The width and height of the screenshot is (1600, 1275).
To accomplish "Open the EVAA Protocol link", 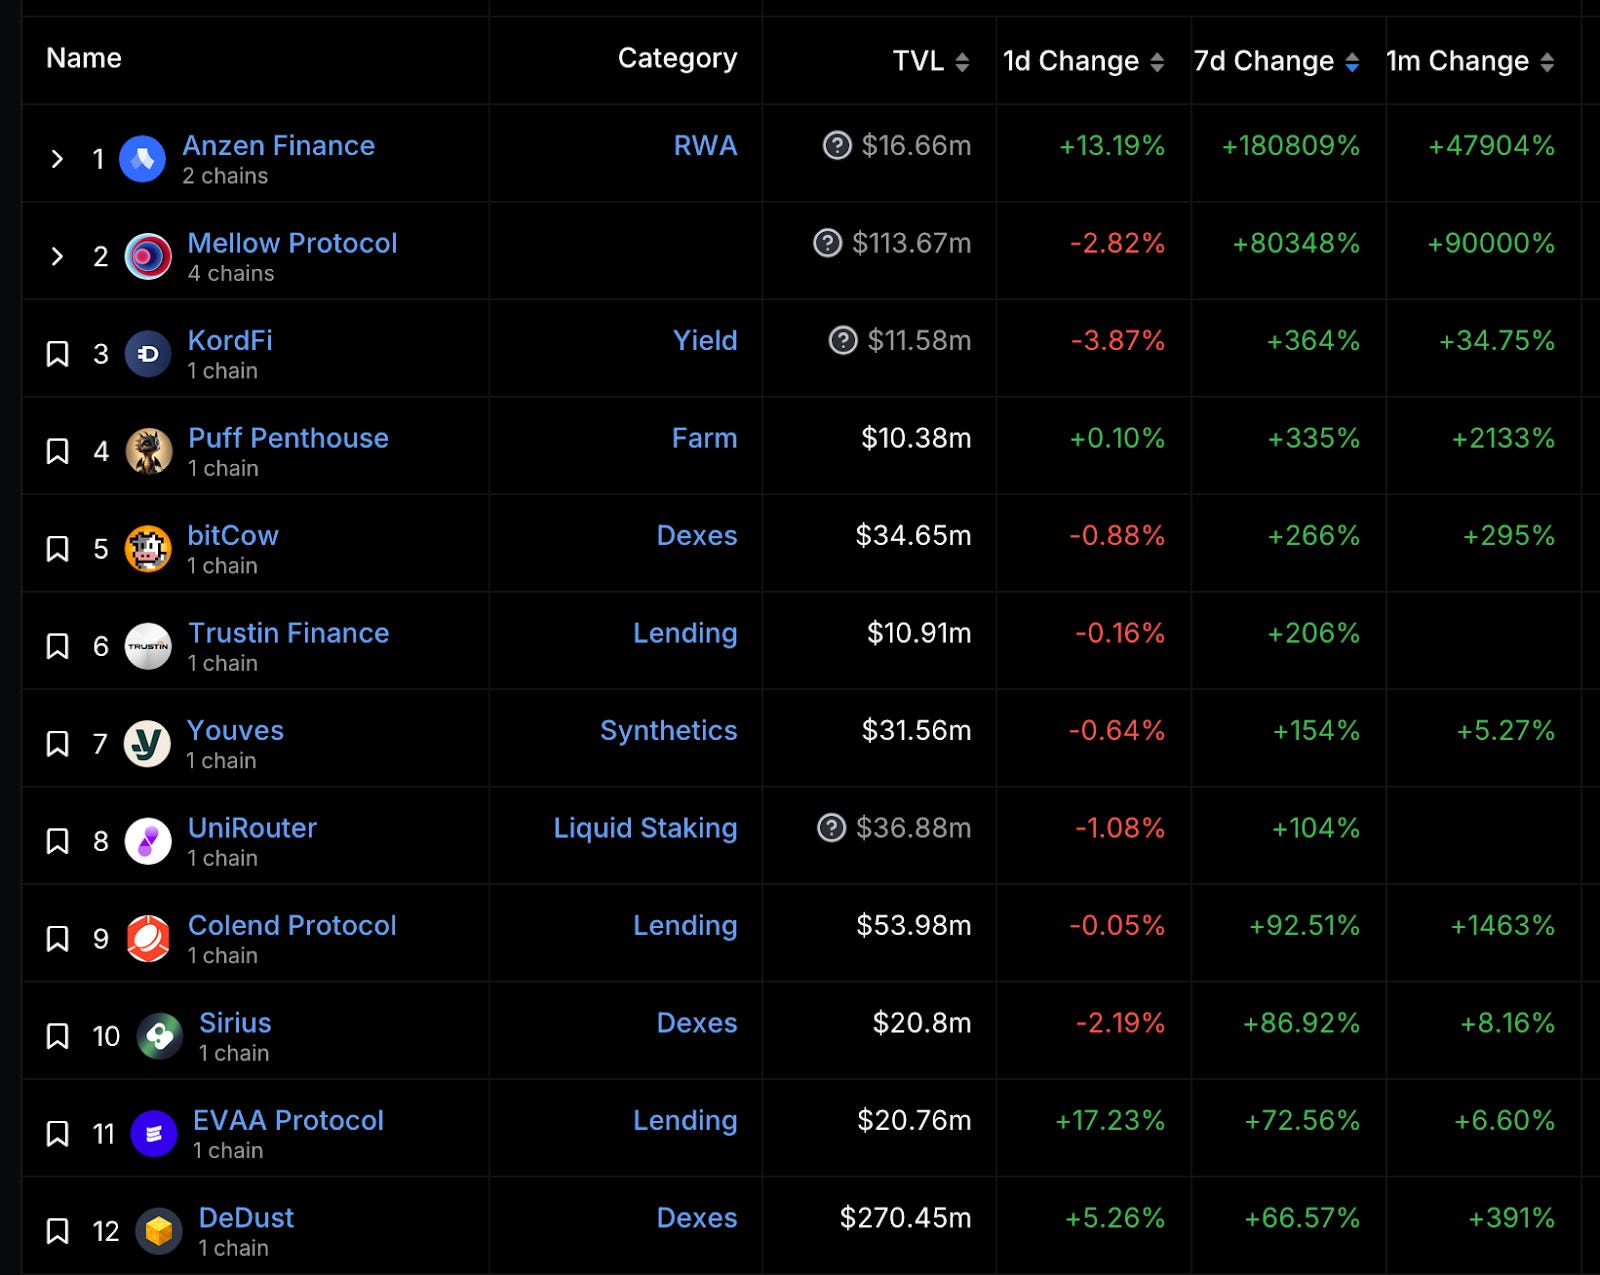I will pos(288,1121).
